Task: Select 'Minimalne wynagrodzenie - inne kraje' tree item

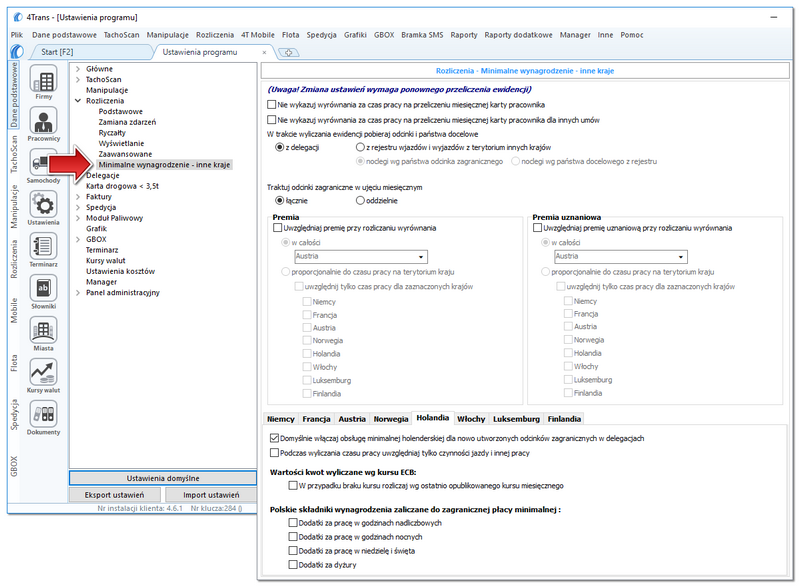Action: (164, 165)
